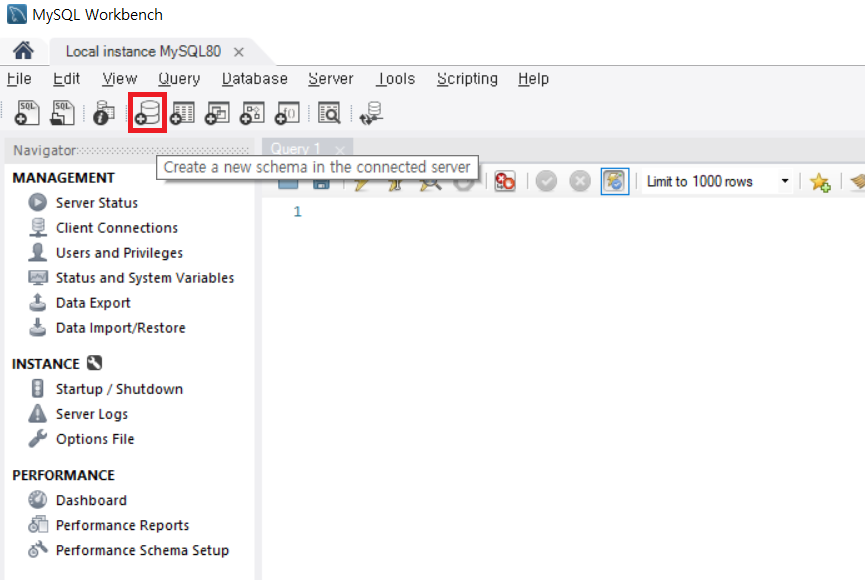Open the Home screen tab icon
Screen dimensions: 865x580
pos(23,51)
